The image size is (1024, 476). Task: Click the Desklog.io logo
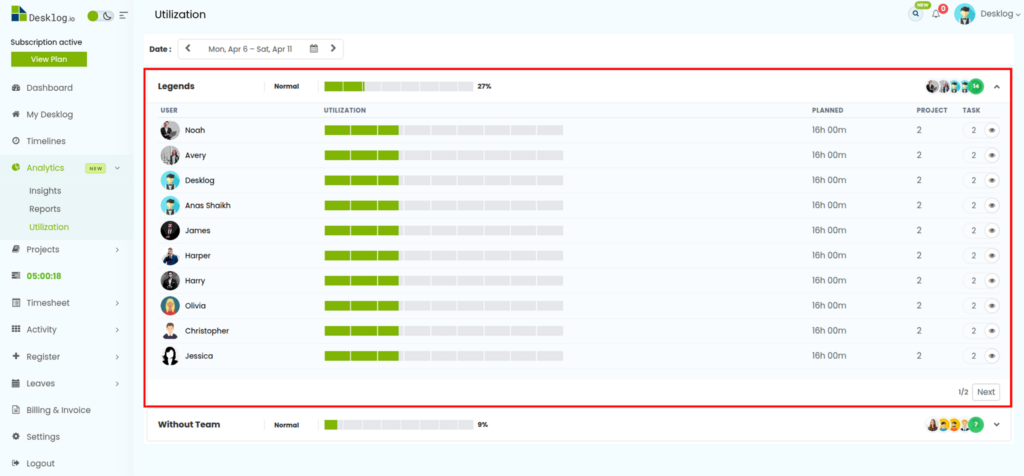pyautogui.click(x=43, y=15)
